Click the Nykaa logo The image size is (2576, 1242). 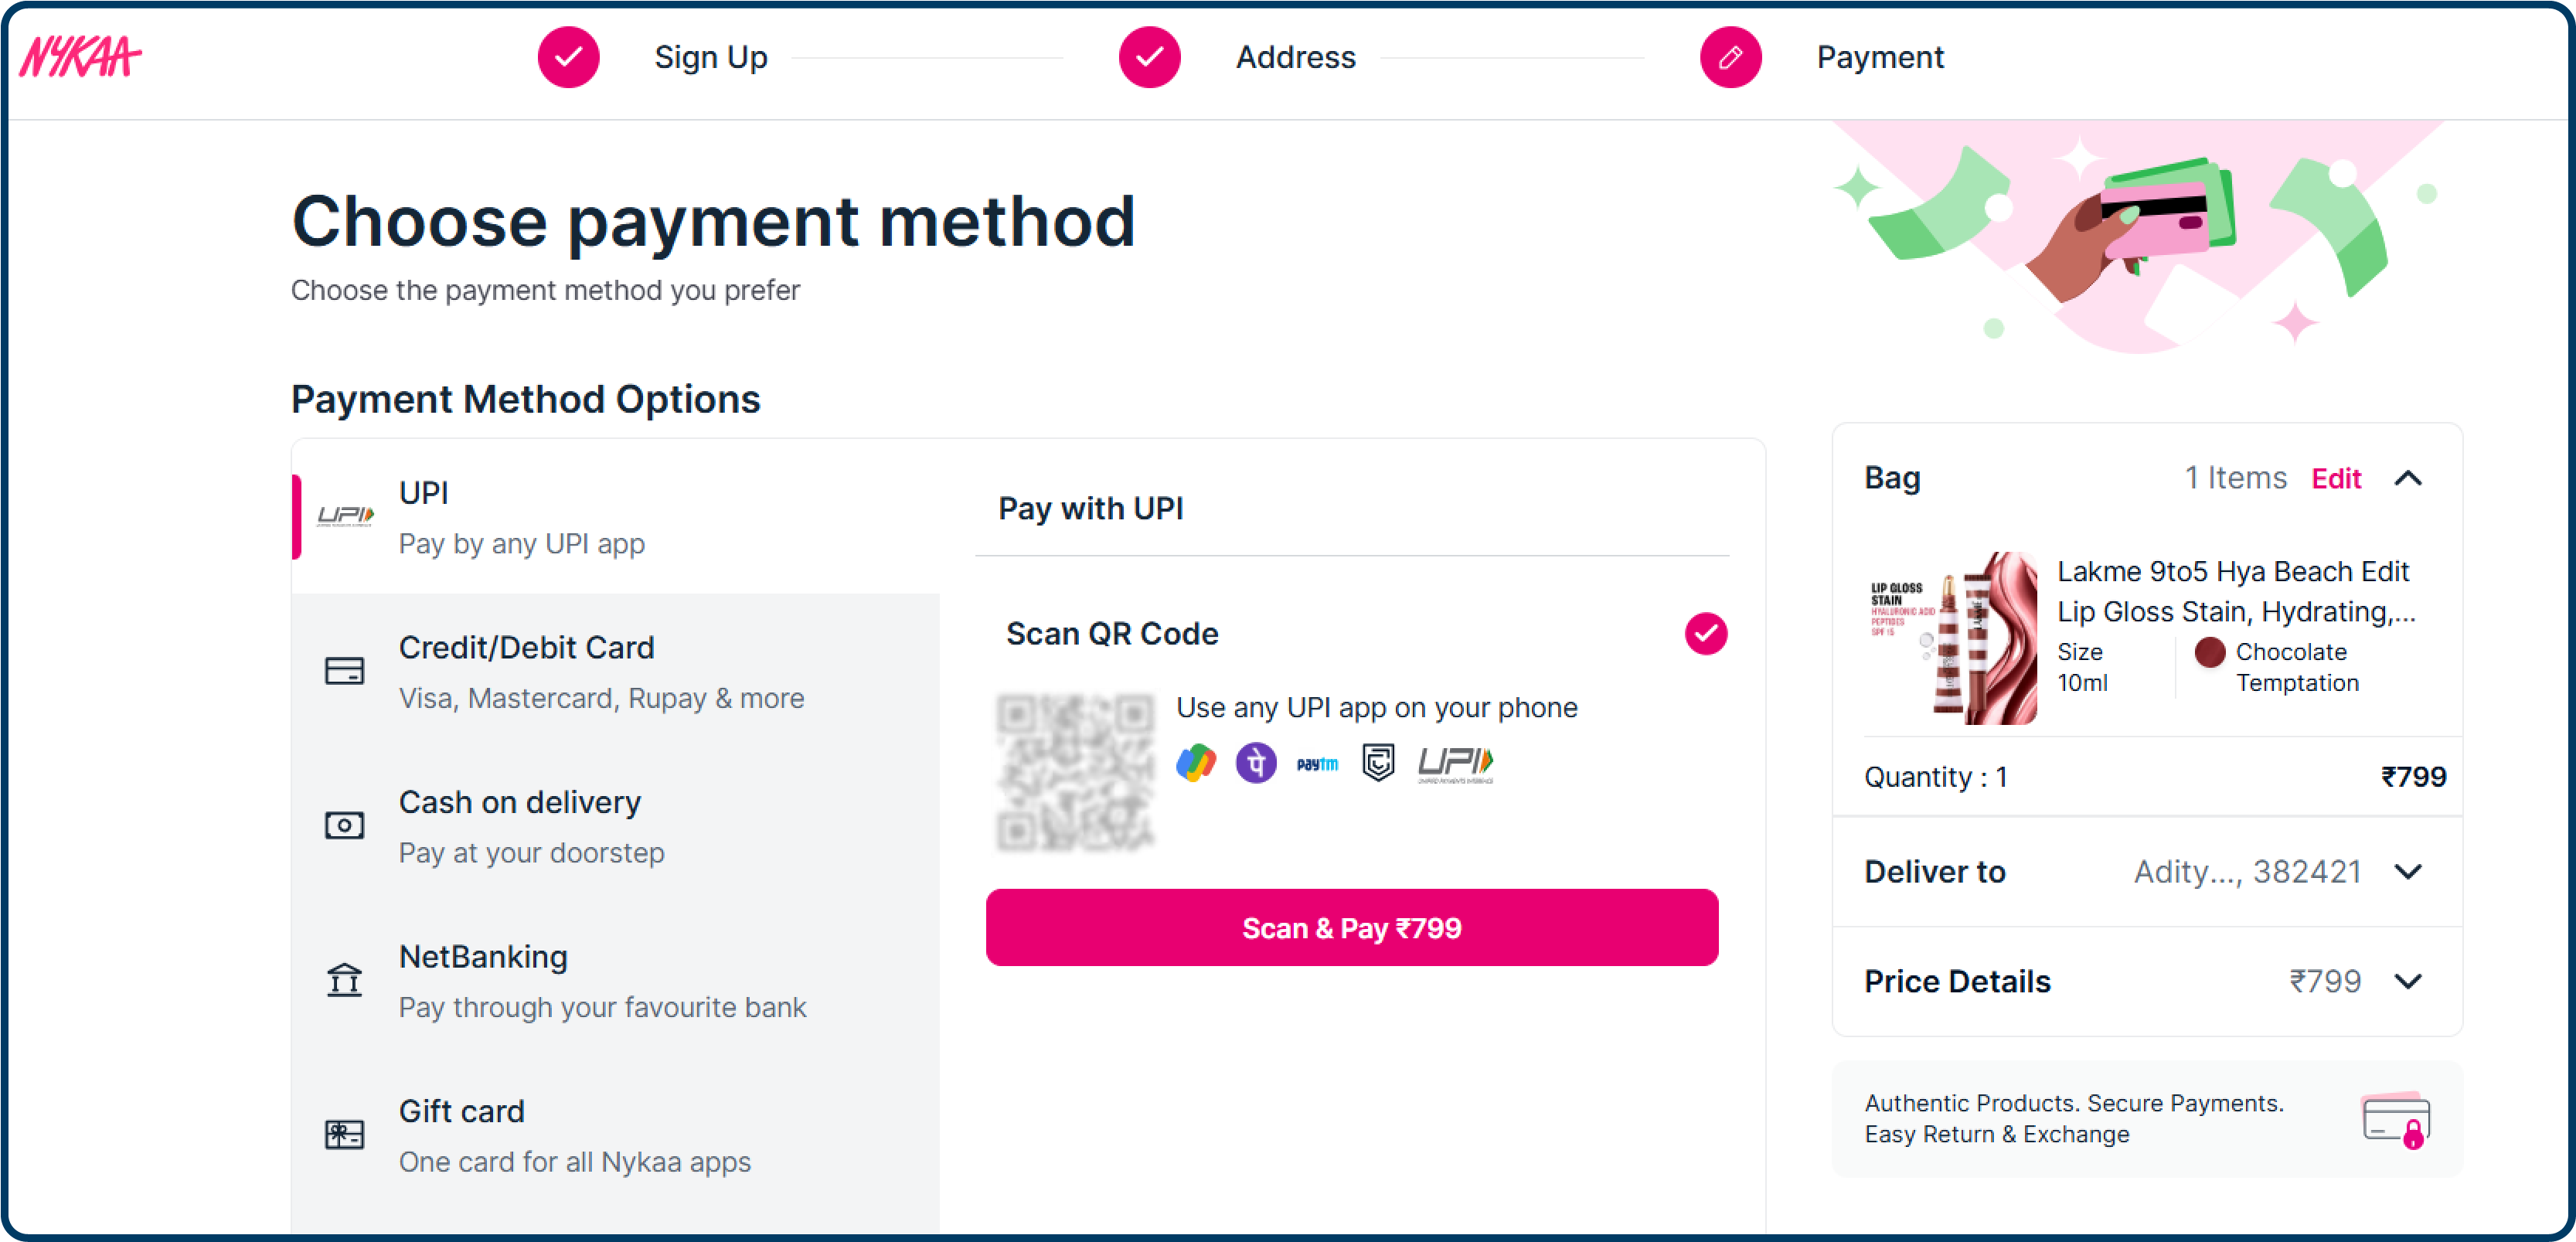80,57
